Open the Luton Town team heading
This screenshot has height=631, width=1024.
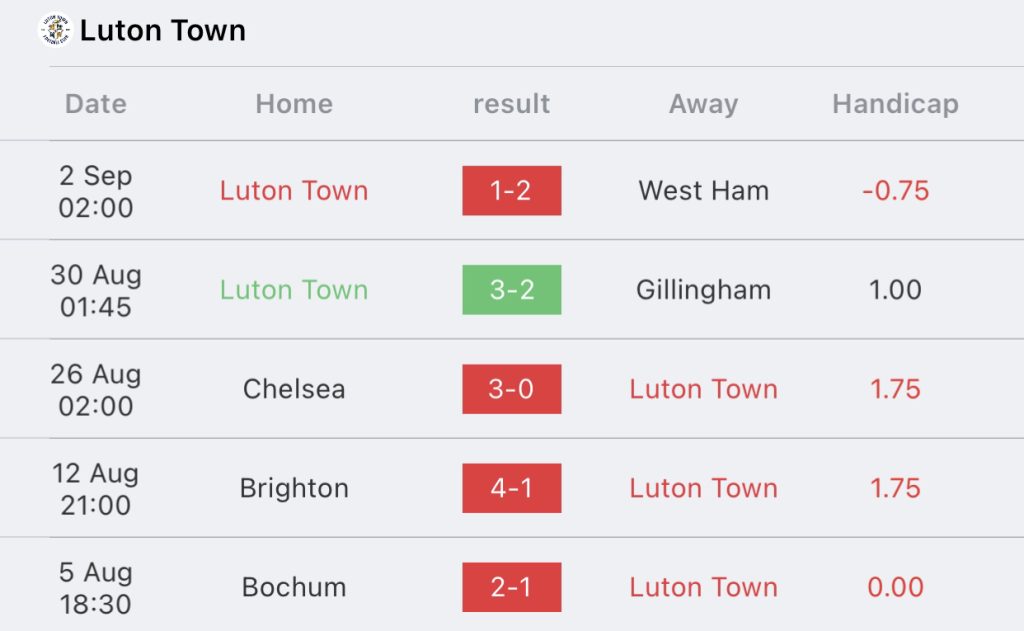163,31
